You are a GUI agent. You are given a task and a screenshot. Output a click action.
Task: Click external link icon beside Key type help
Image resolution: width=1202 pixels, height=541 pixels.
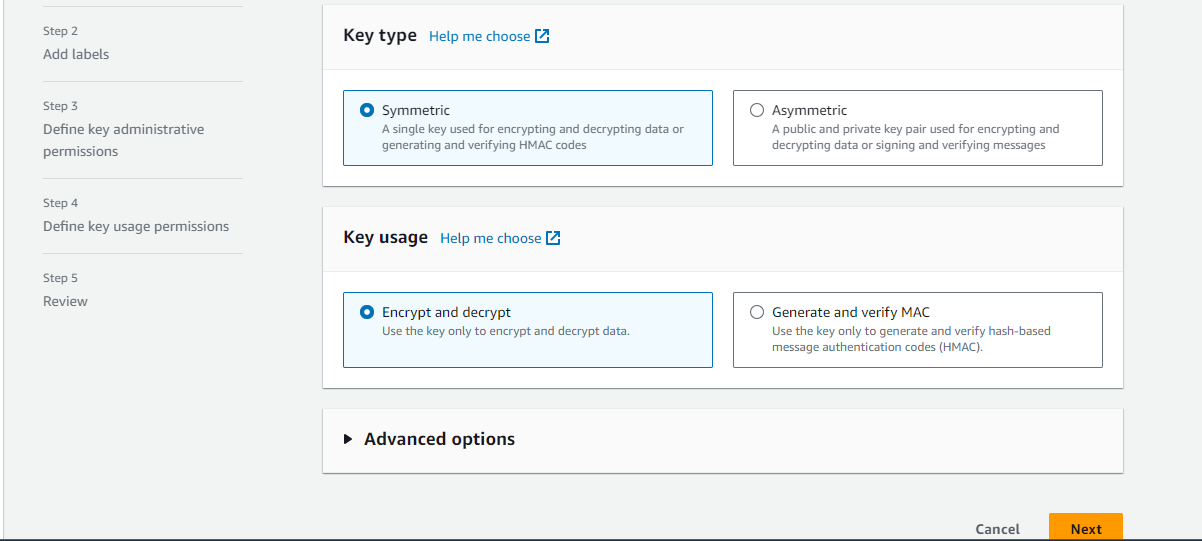click(x=542, y=36)
